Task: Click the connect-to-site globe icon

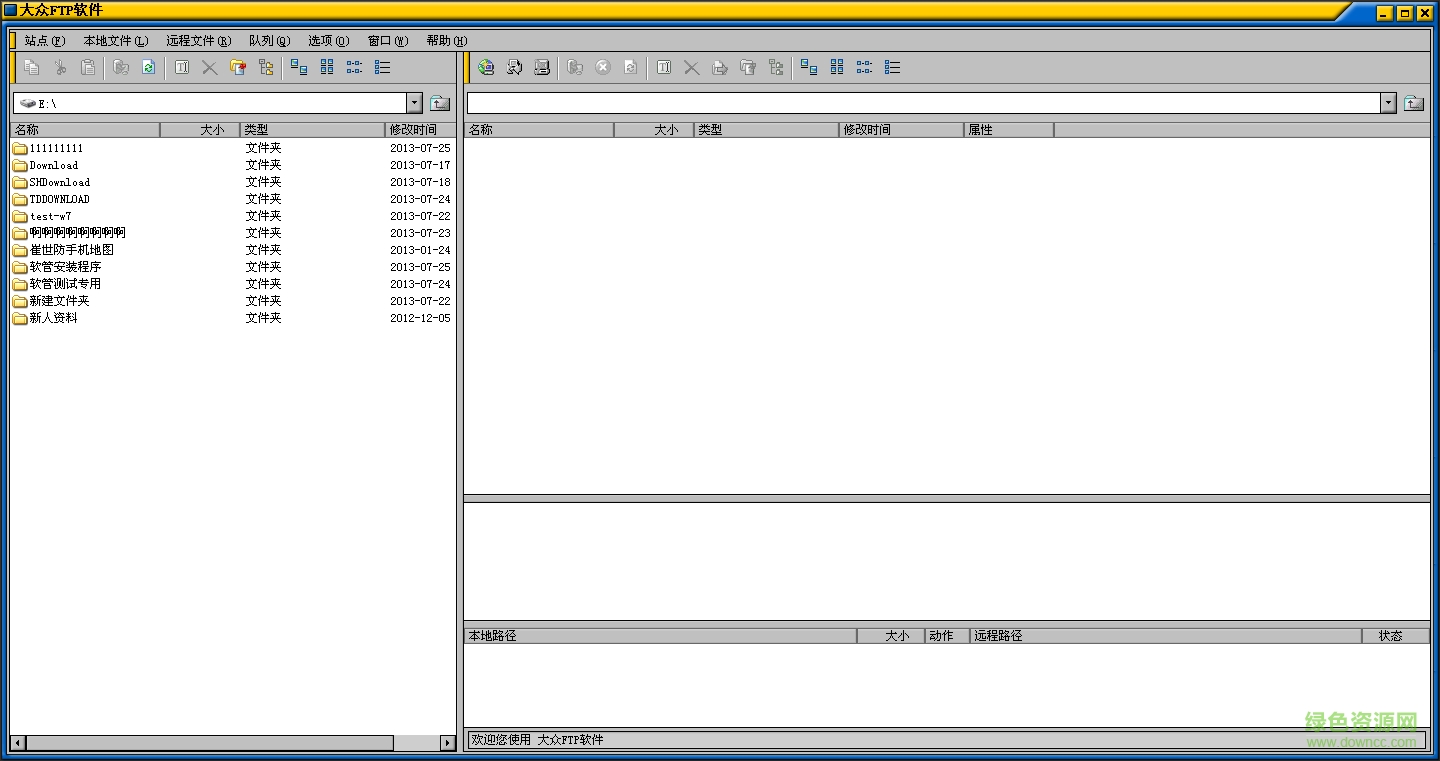Action: pyautogui.click(x=486, y=67)
